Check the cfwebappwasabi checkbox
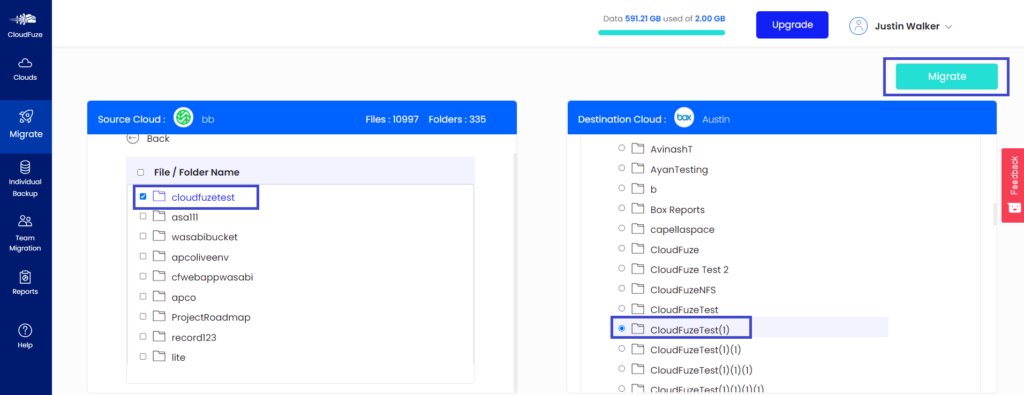1024x395 pixels. click(x=143, y=277)
